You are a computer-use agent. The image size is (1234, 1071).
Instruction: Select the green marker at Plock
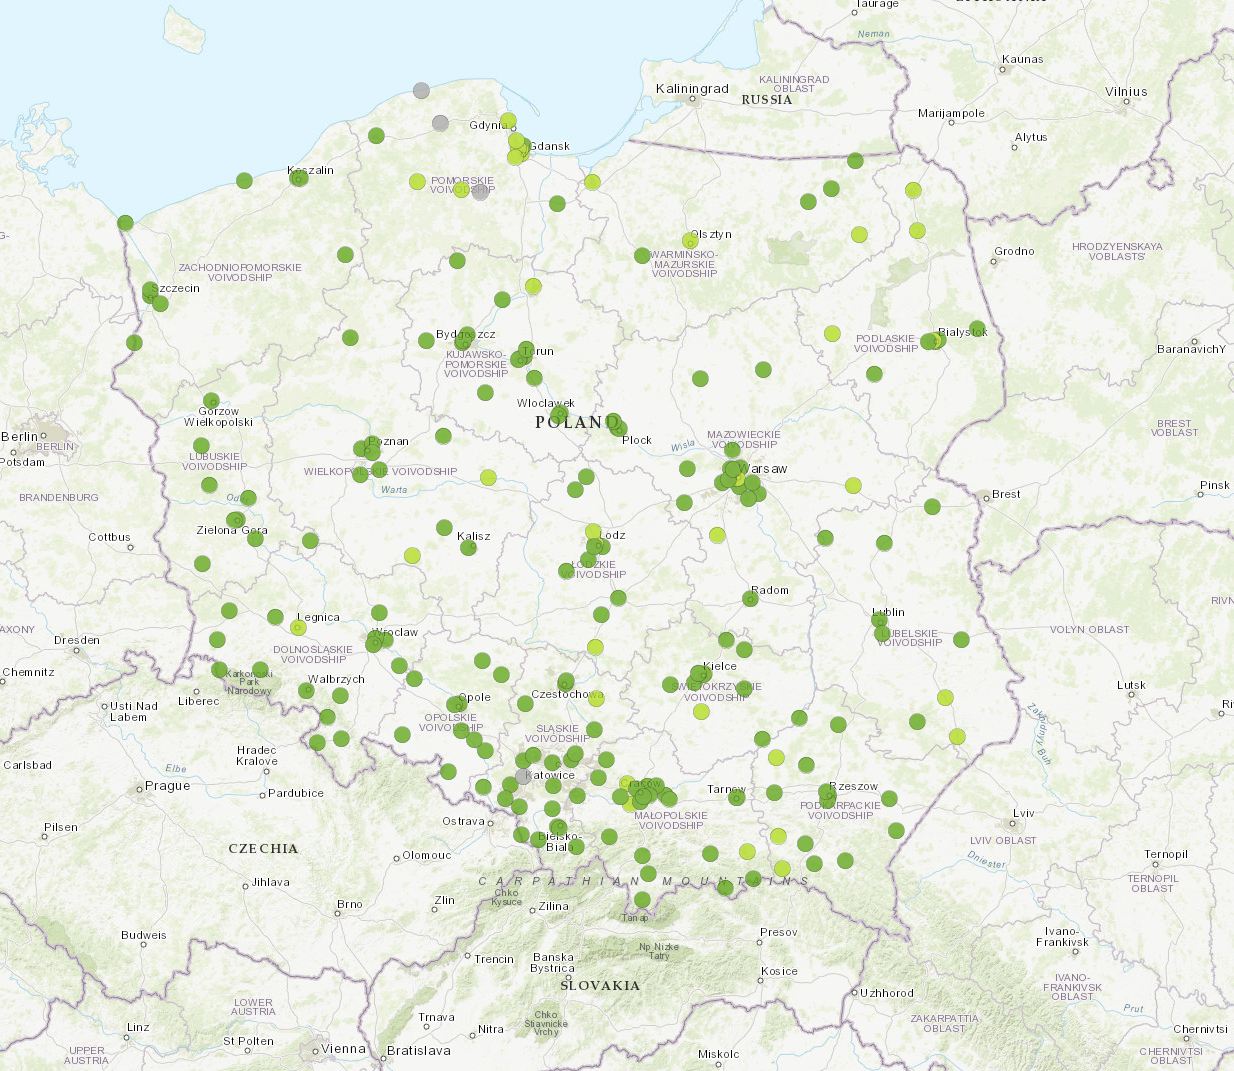point(616,427)
